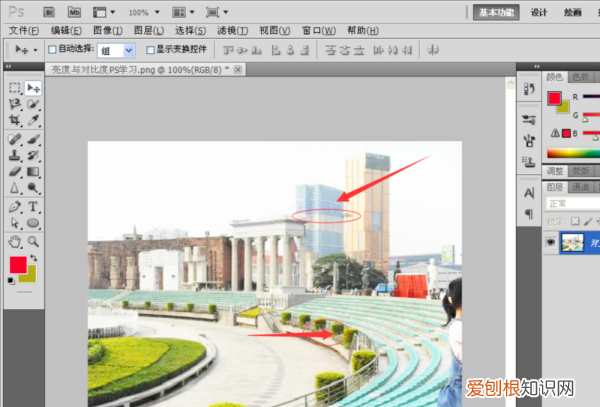The height and width of the screenshot is (407, 600).
Task: Select the Horizontal Type tool
Action: click(33, 206)
